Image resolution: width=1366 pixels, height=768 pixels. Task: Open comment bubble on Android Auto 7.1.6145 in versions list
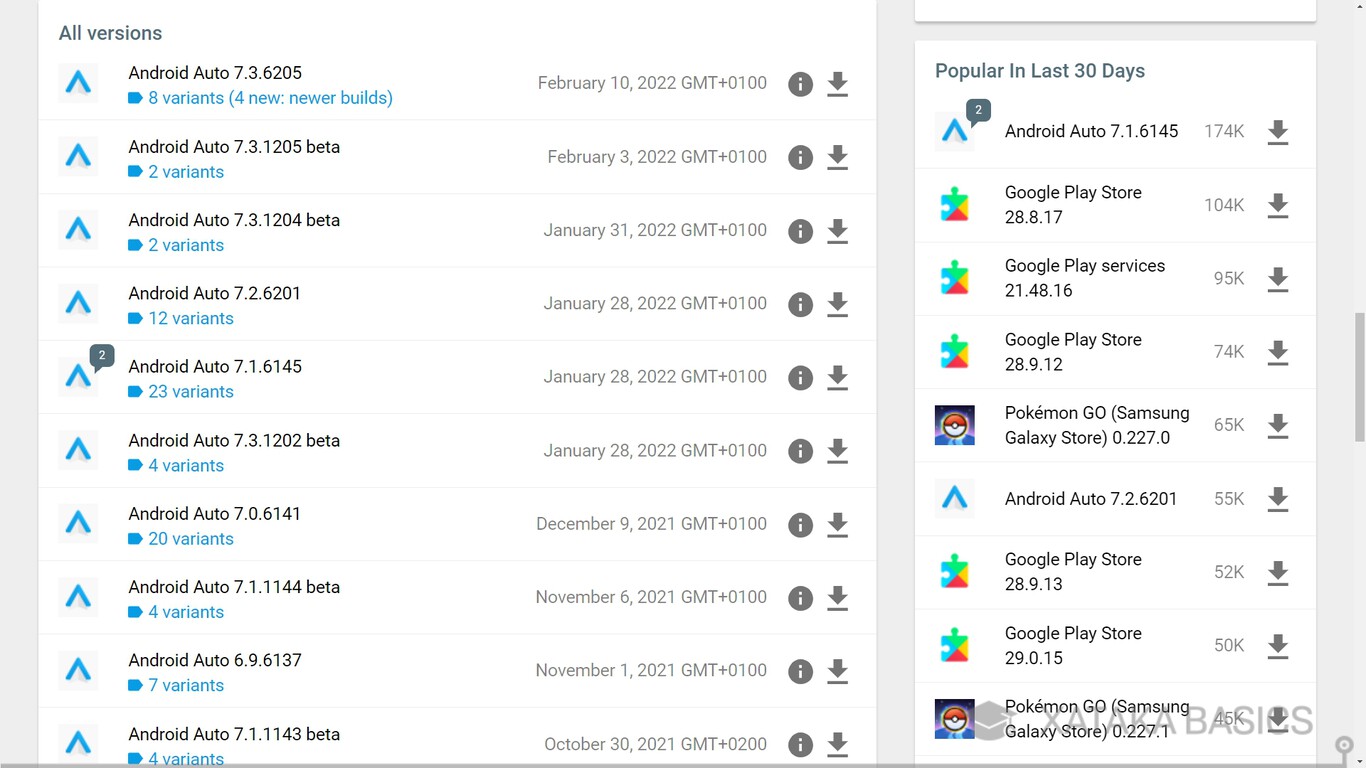(x=102, y=356)
